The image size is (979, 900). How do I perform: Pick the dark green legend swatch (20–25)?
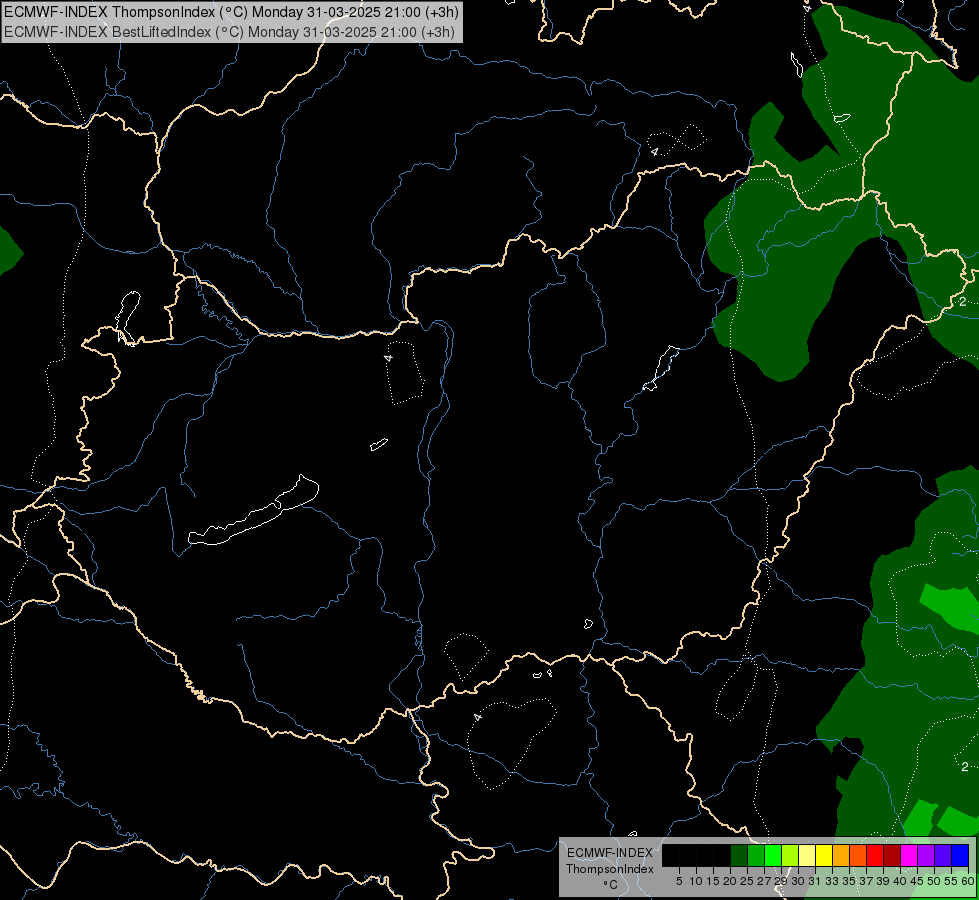739,855
